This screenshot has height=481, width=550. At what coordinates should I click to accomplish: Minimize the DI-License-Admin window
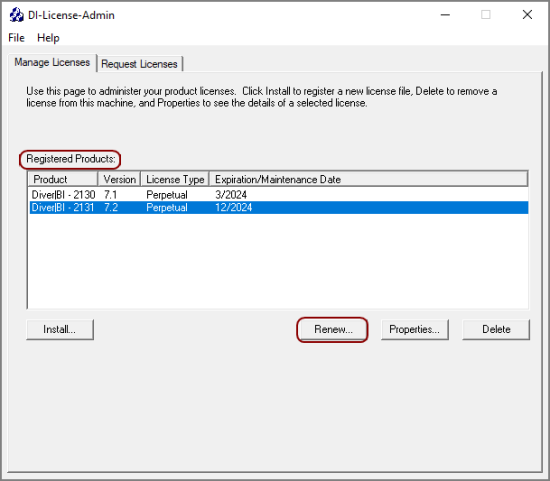445,15
